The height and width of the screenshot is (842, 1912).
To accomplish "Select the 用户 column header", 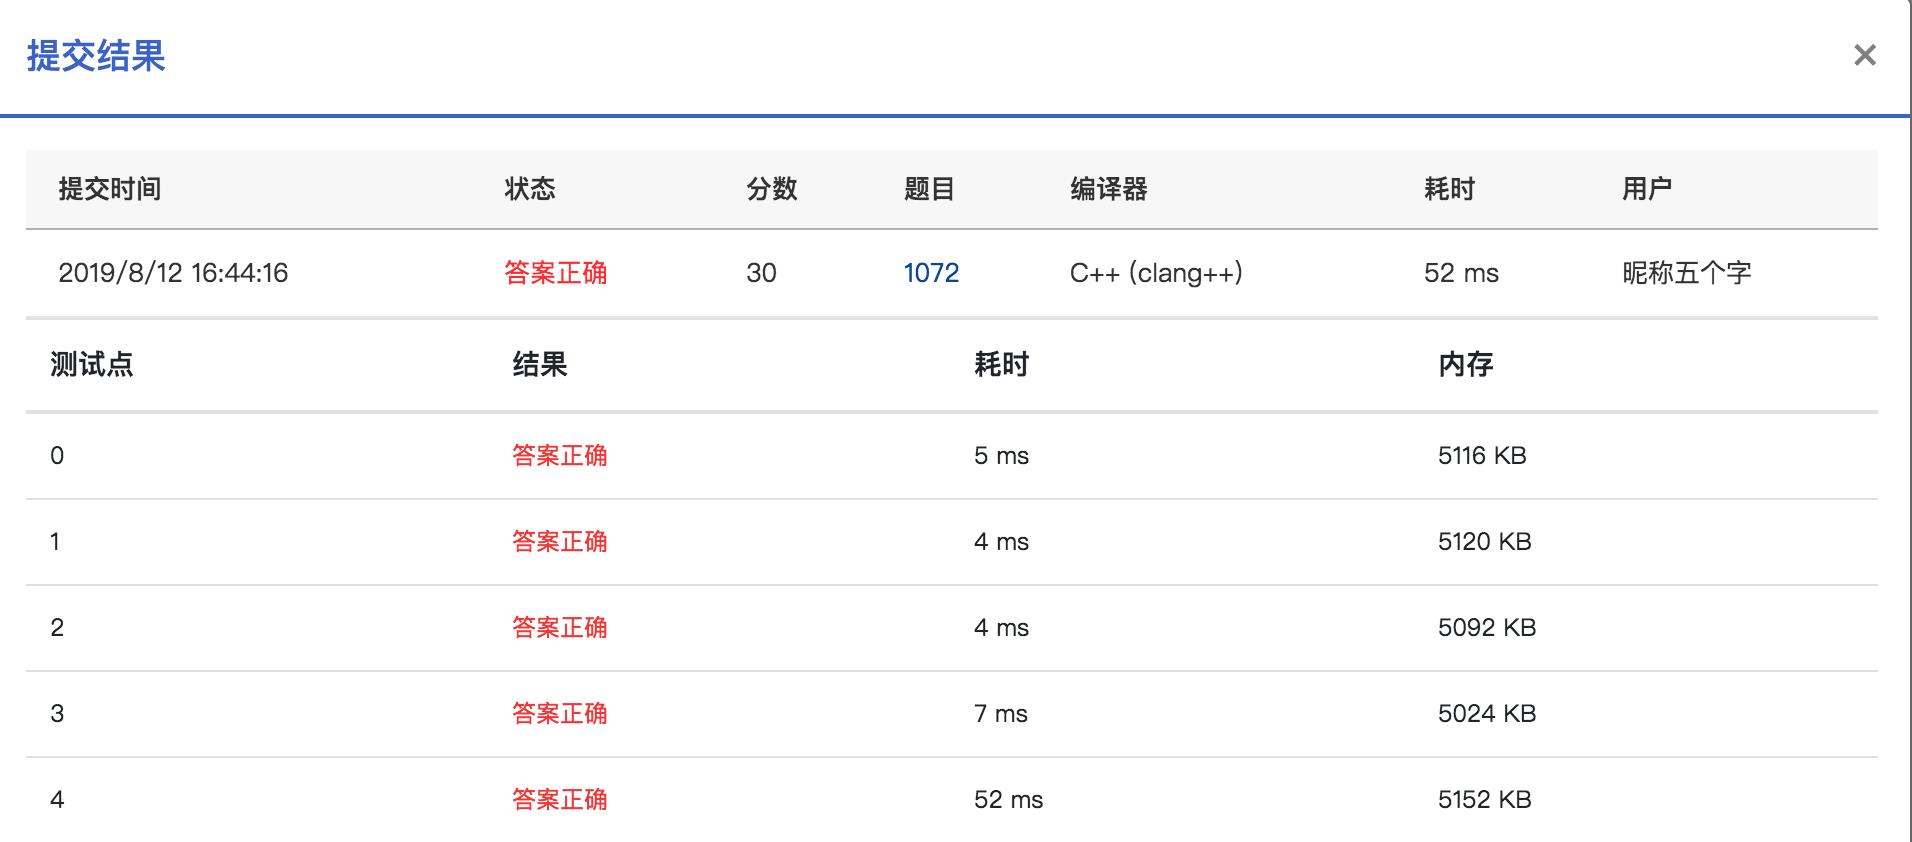I will pyautogui.click(x=1647, y=189).
